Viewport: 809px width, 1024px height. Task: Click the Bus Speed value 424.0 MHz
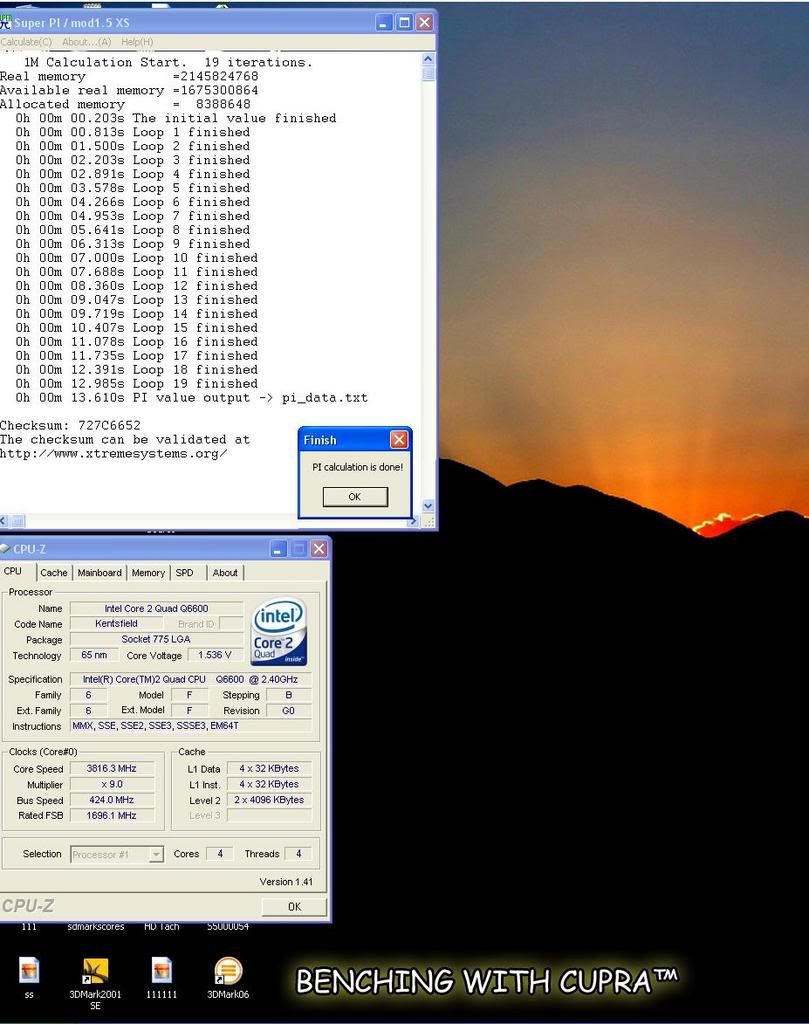(x=112, y=800)
